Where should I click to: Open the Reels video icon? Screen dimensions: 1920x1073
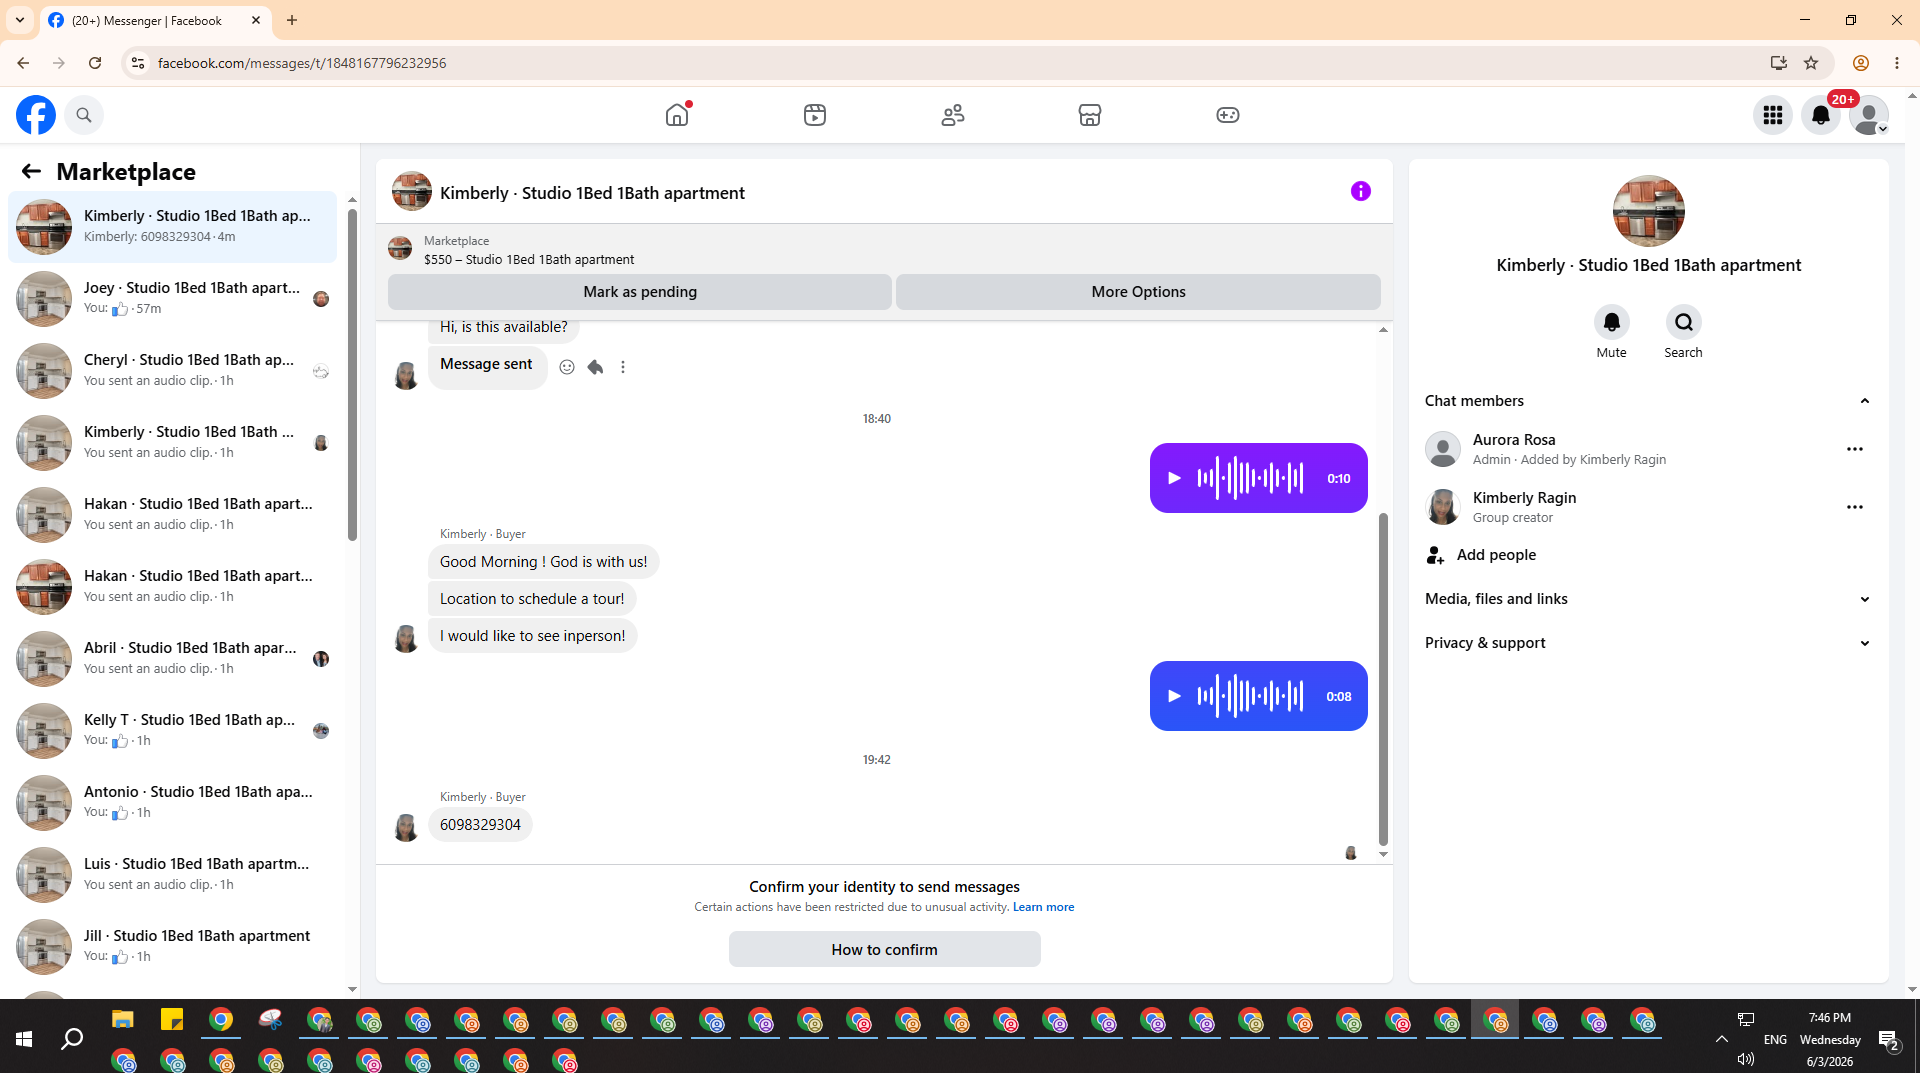coord(815,115)
